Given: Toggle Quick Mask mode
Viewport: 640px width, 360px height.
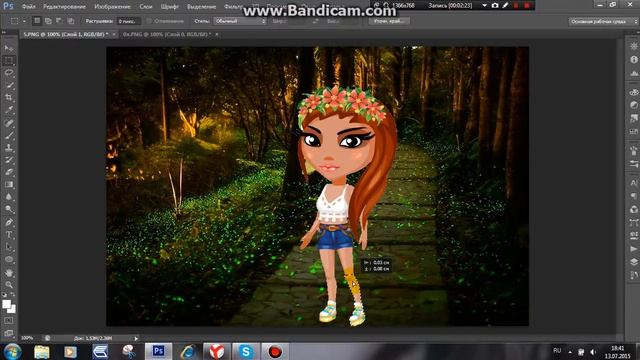Looking at the screenshot, I should click(x=9, y=321).
